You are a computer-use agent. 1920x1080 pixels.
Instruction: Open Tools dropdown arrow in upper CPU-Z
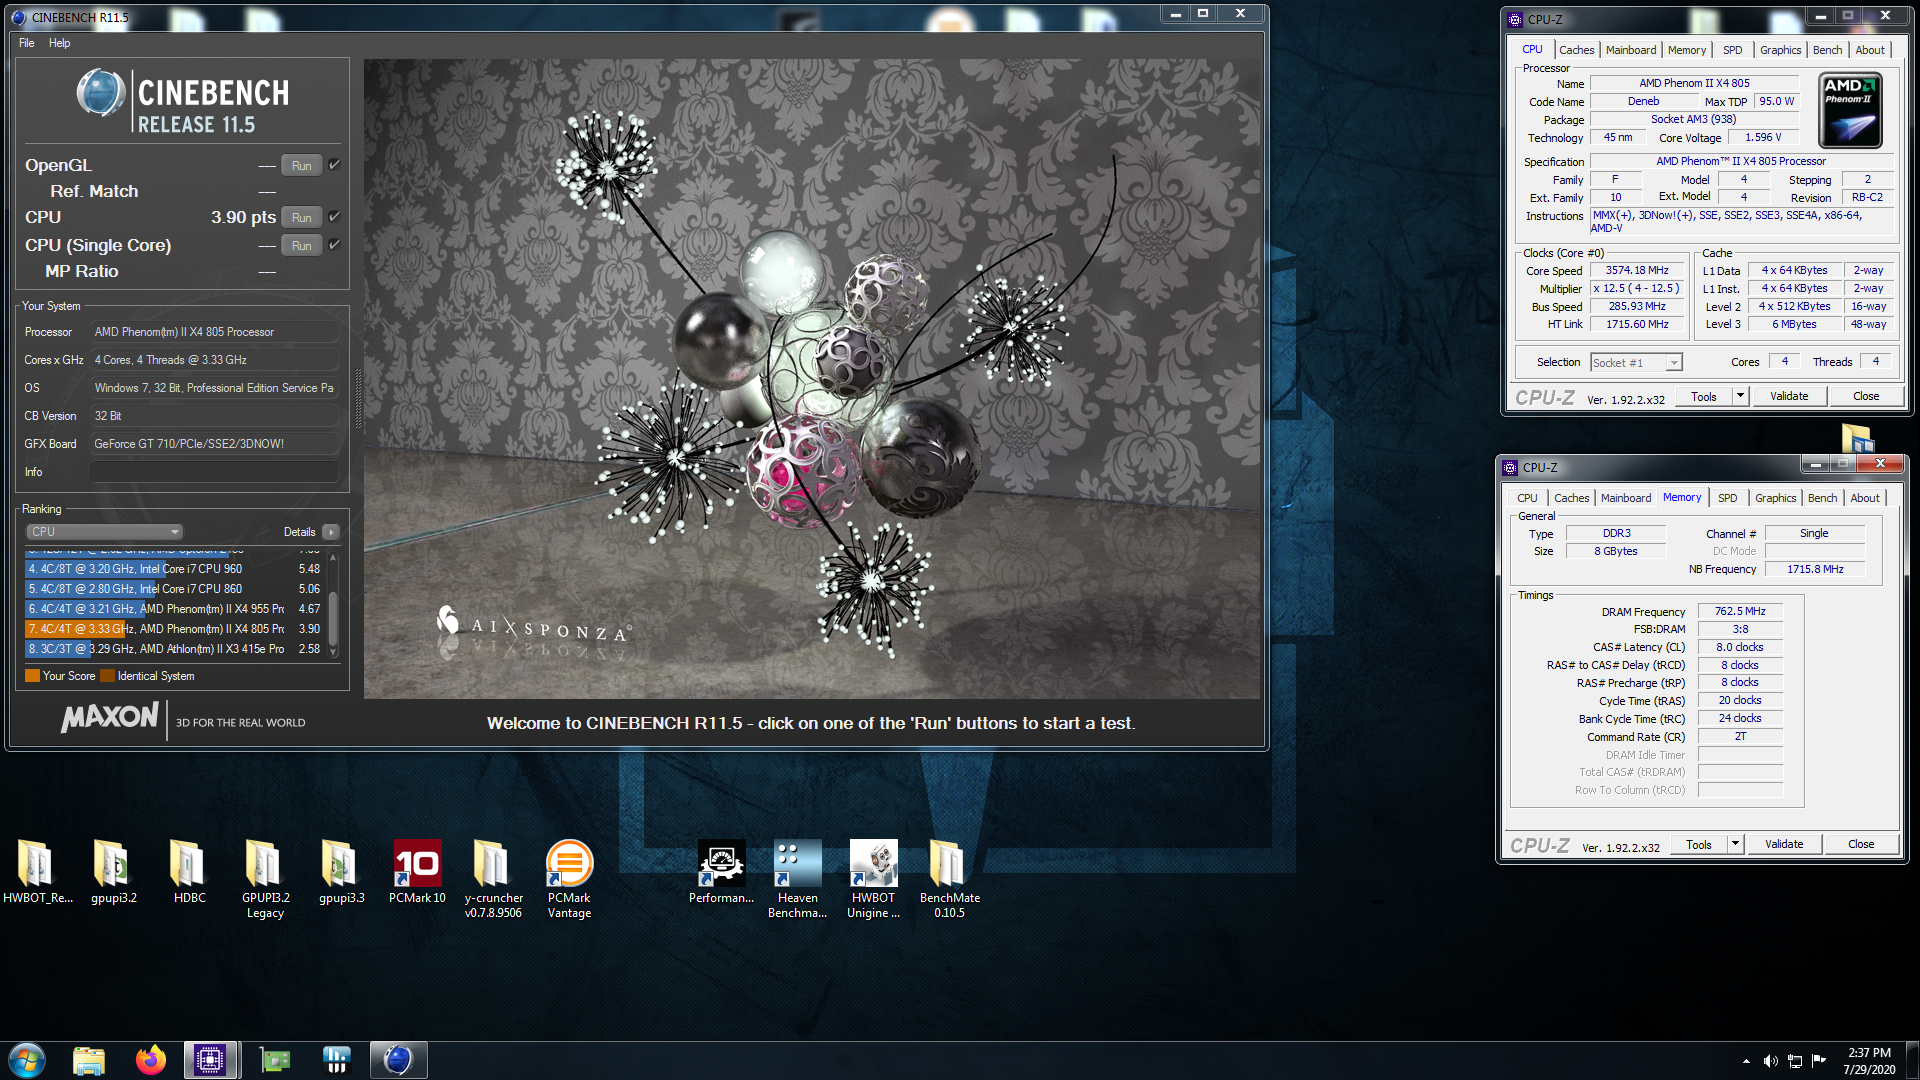coord(1740,396)
